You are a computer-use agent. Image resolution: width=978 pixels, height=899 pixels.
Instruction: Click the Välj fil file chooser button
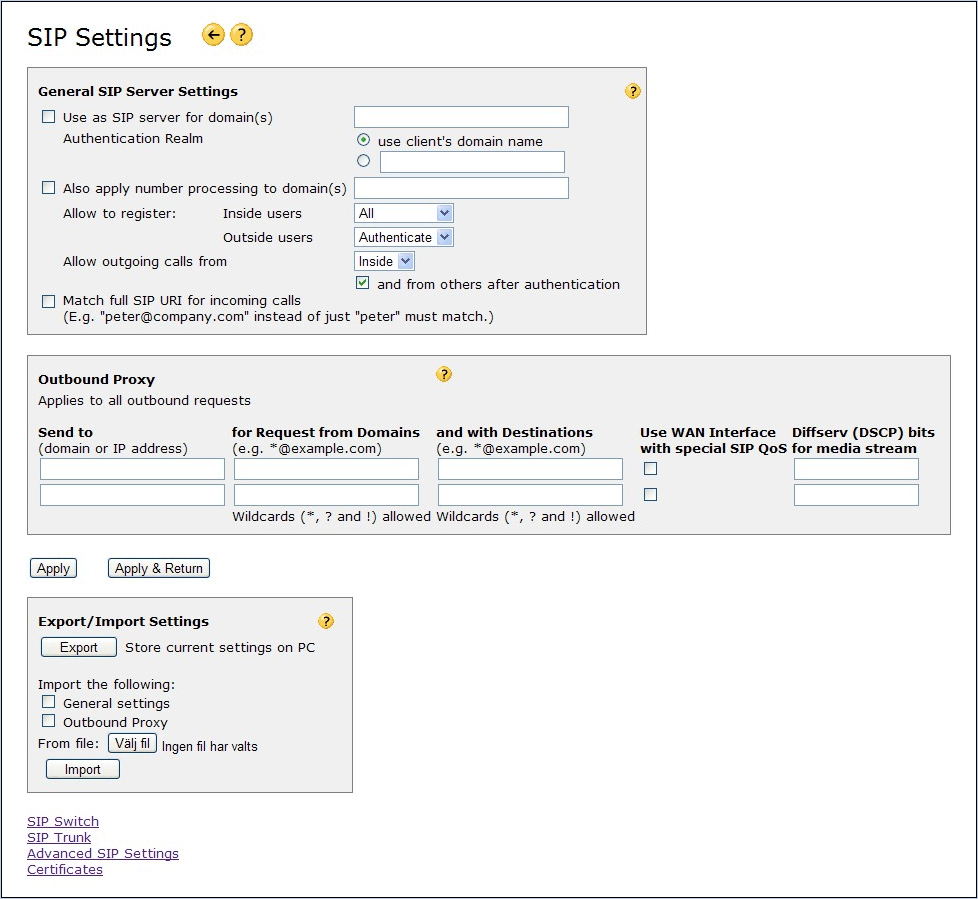pos(132,743)
